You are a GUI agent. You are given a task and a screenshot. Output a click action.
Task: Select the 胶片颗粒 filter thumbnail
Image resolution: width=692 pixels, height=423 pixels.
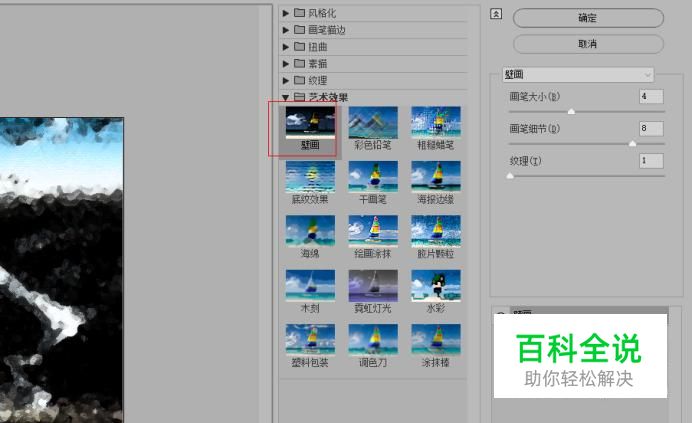(x=436, y=231)
